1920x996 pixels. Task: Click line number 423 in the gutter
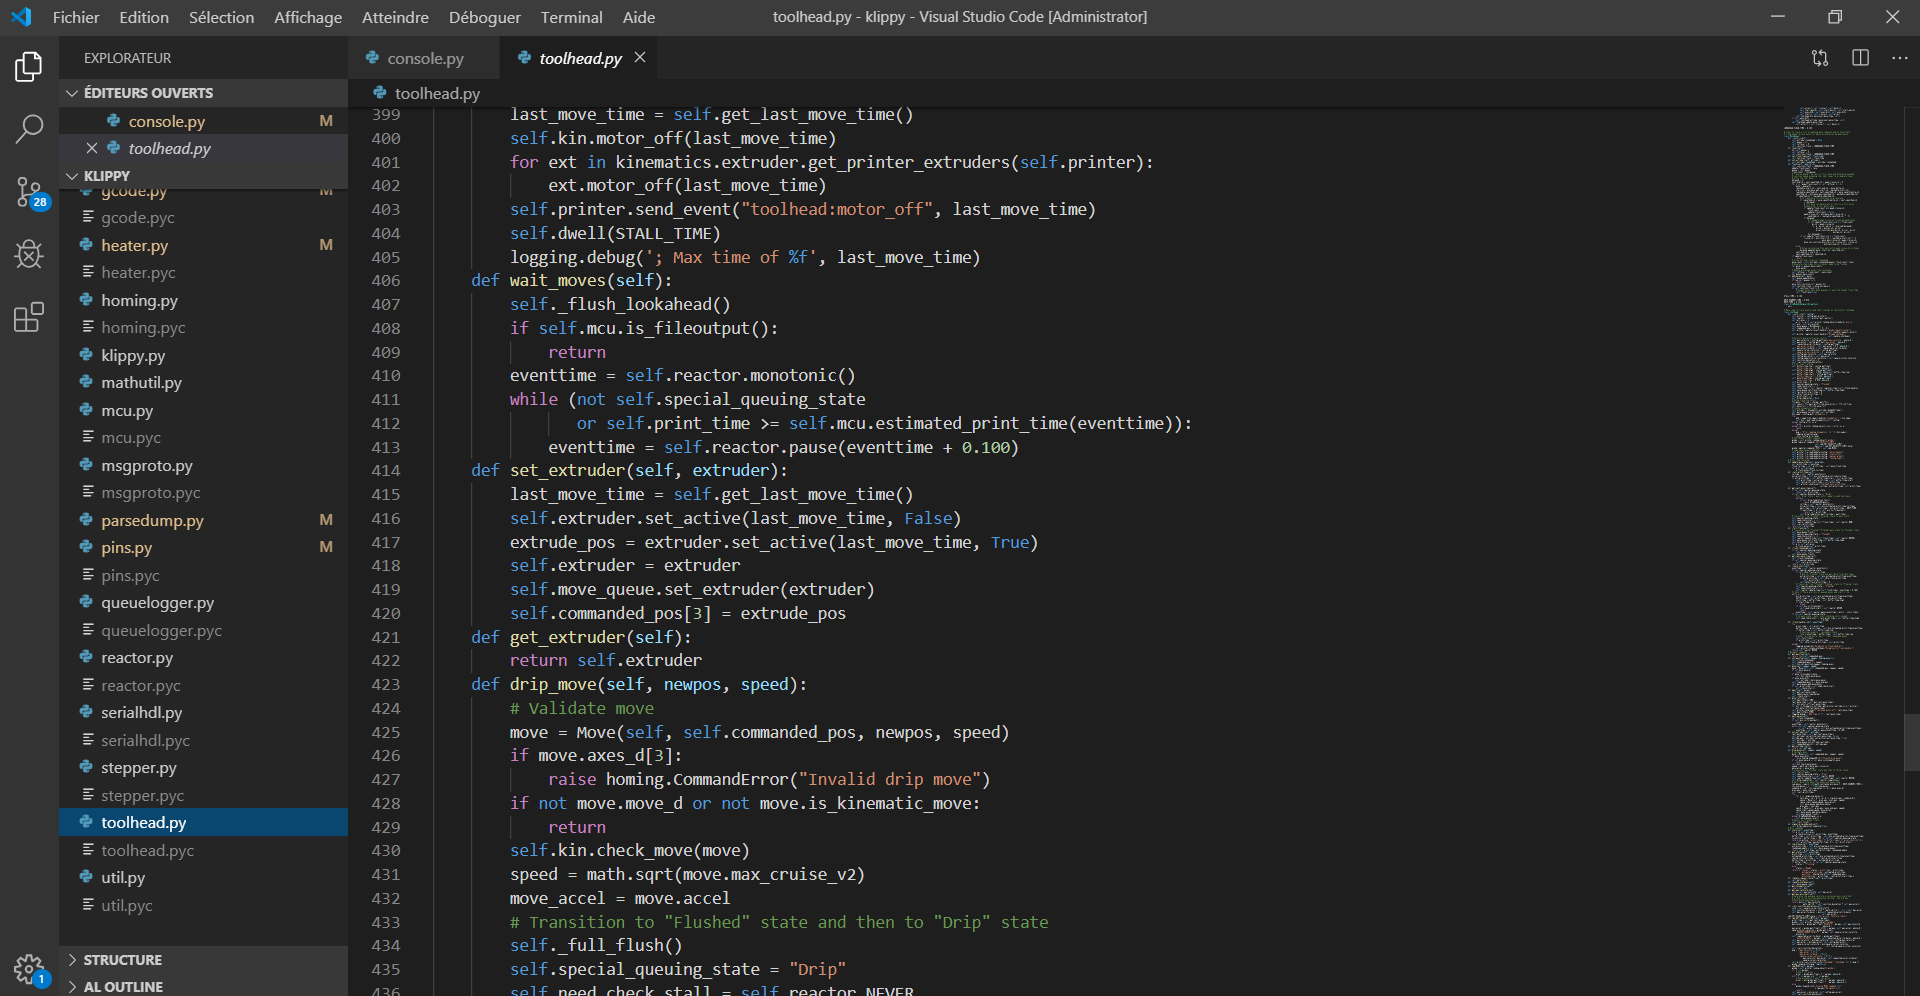(386, 685)
